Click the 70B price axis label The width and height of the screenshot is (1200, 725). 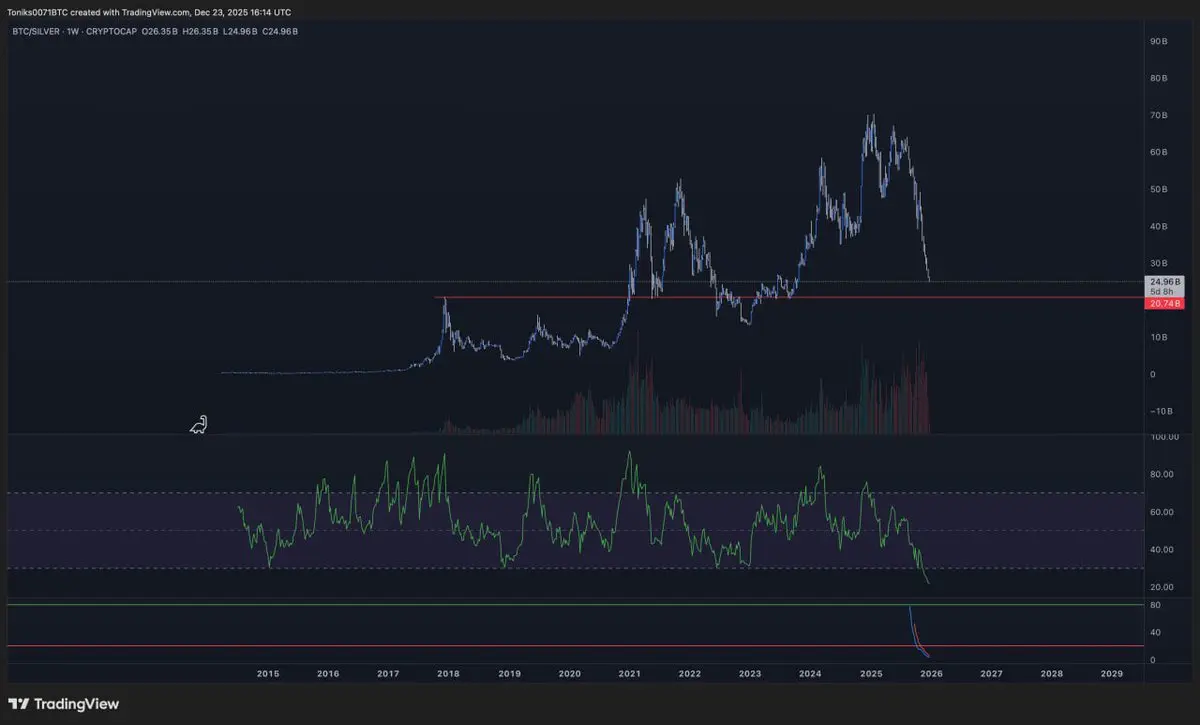(x=1160, y=115)
